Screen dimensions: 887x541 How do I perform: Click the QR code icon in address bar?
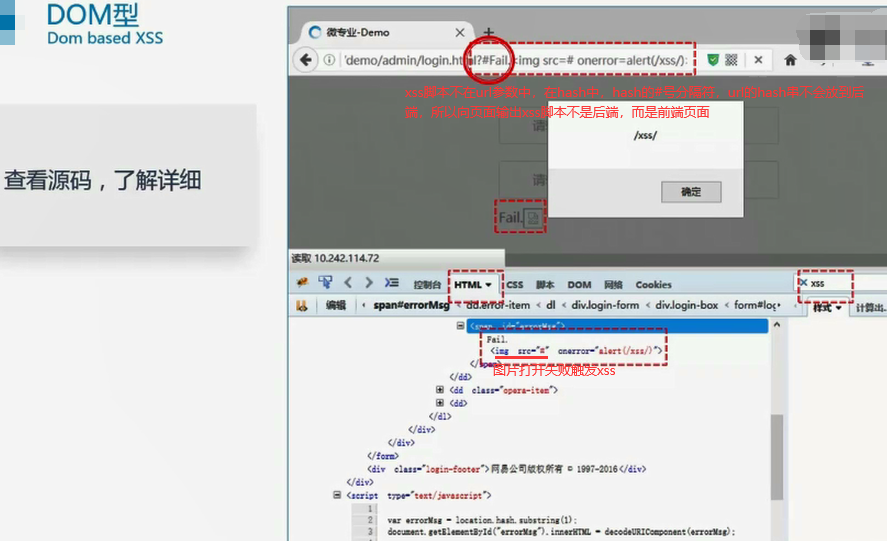pos(731,59)
